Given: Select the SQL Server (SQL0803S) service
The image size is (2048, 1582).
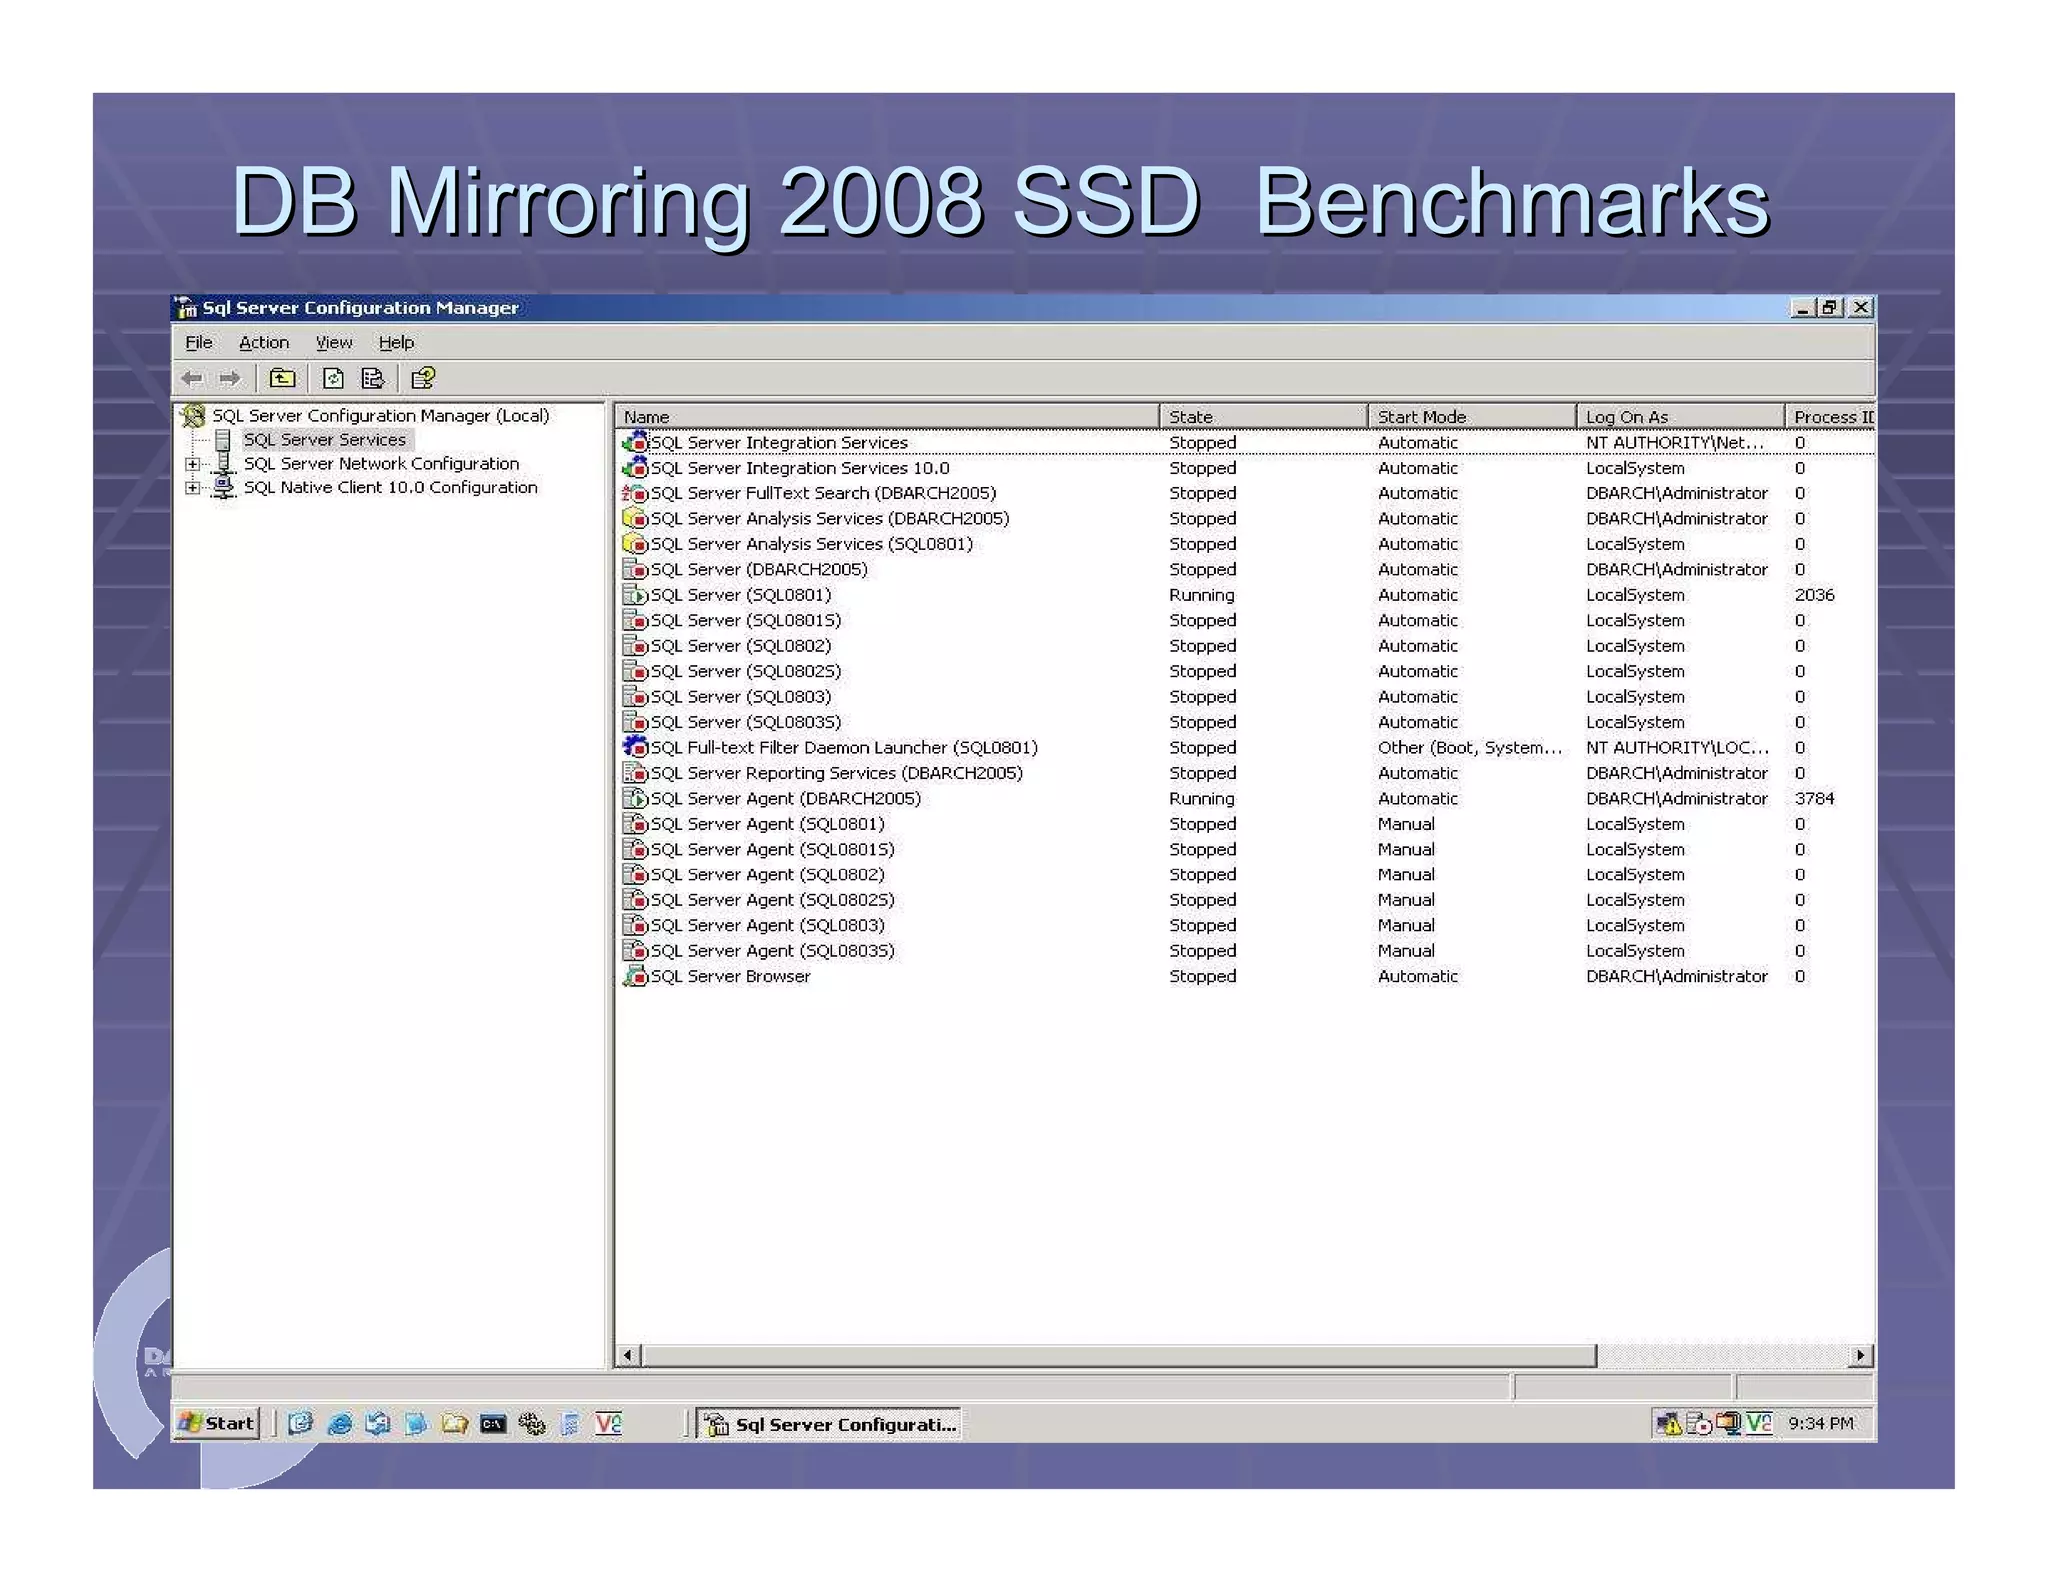Looking at the screenshot, I should tap(1245, 722).
